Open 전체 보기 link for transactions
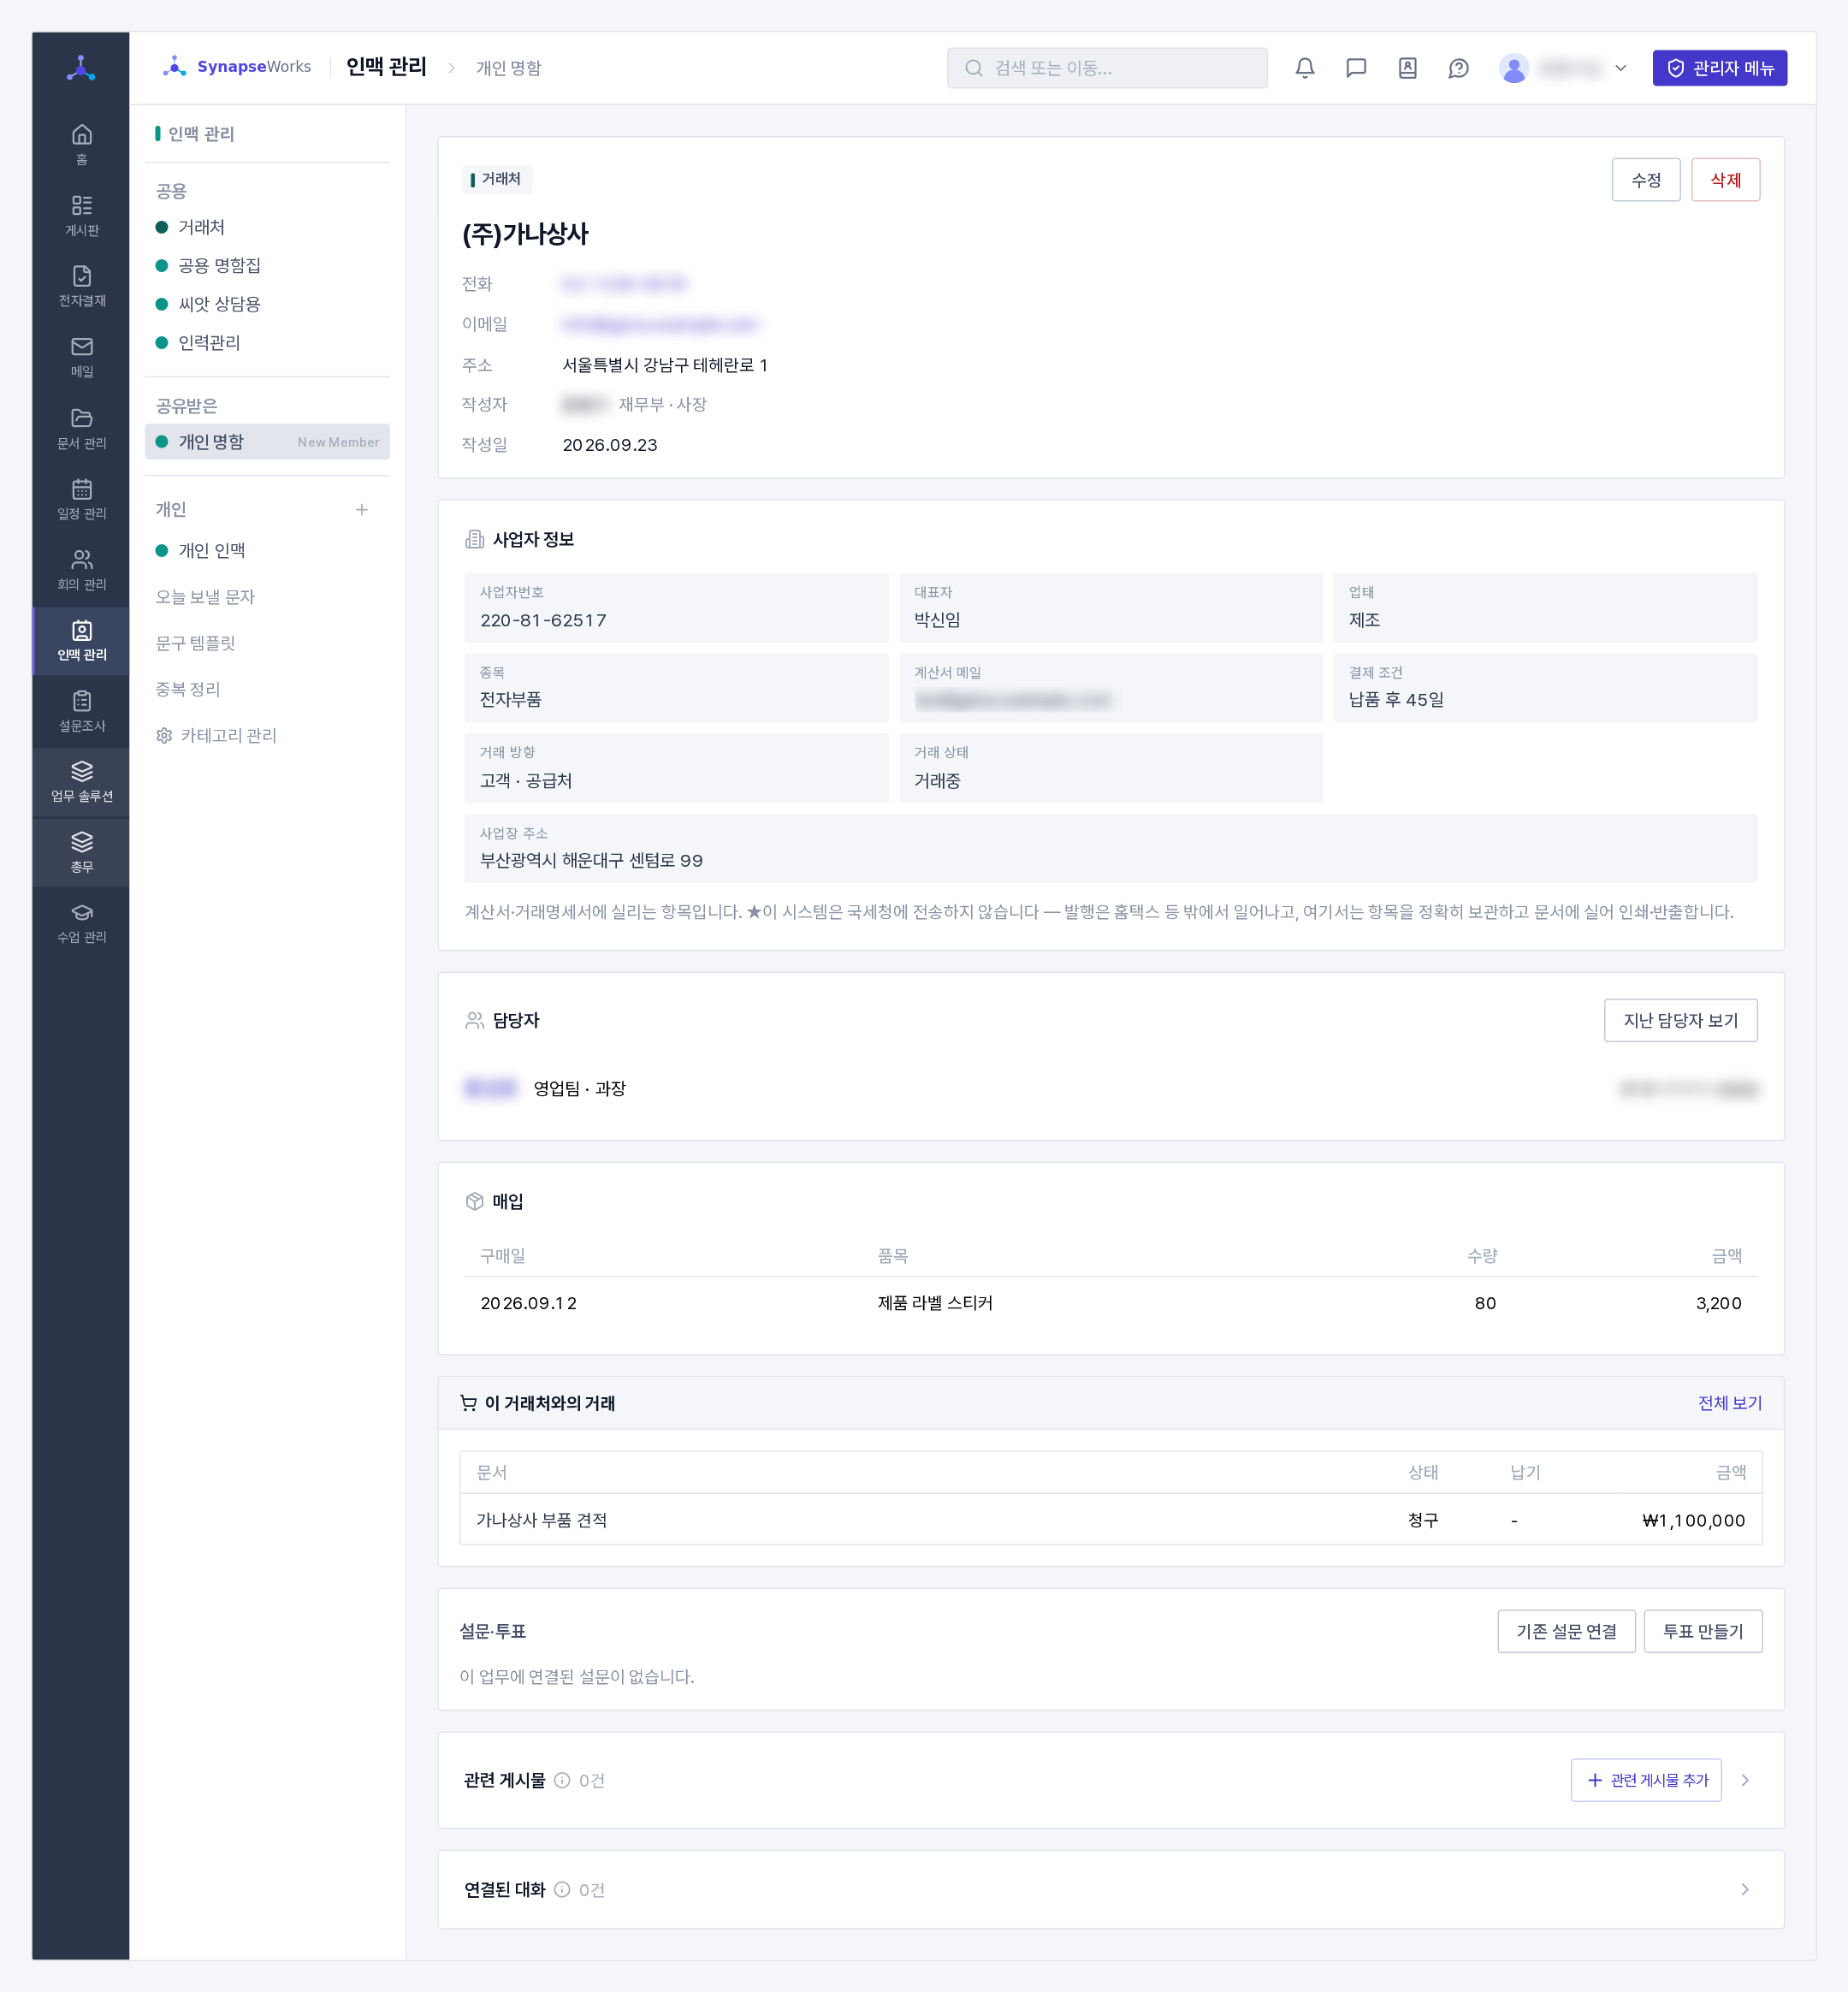 [1729, 1403]
